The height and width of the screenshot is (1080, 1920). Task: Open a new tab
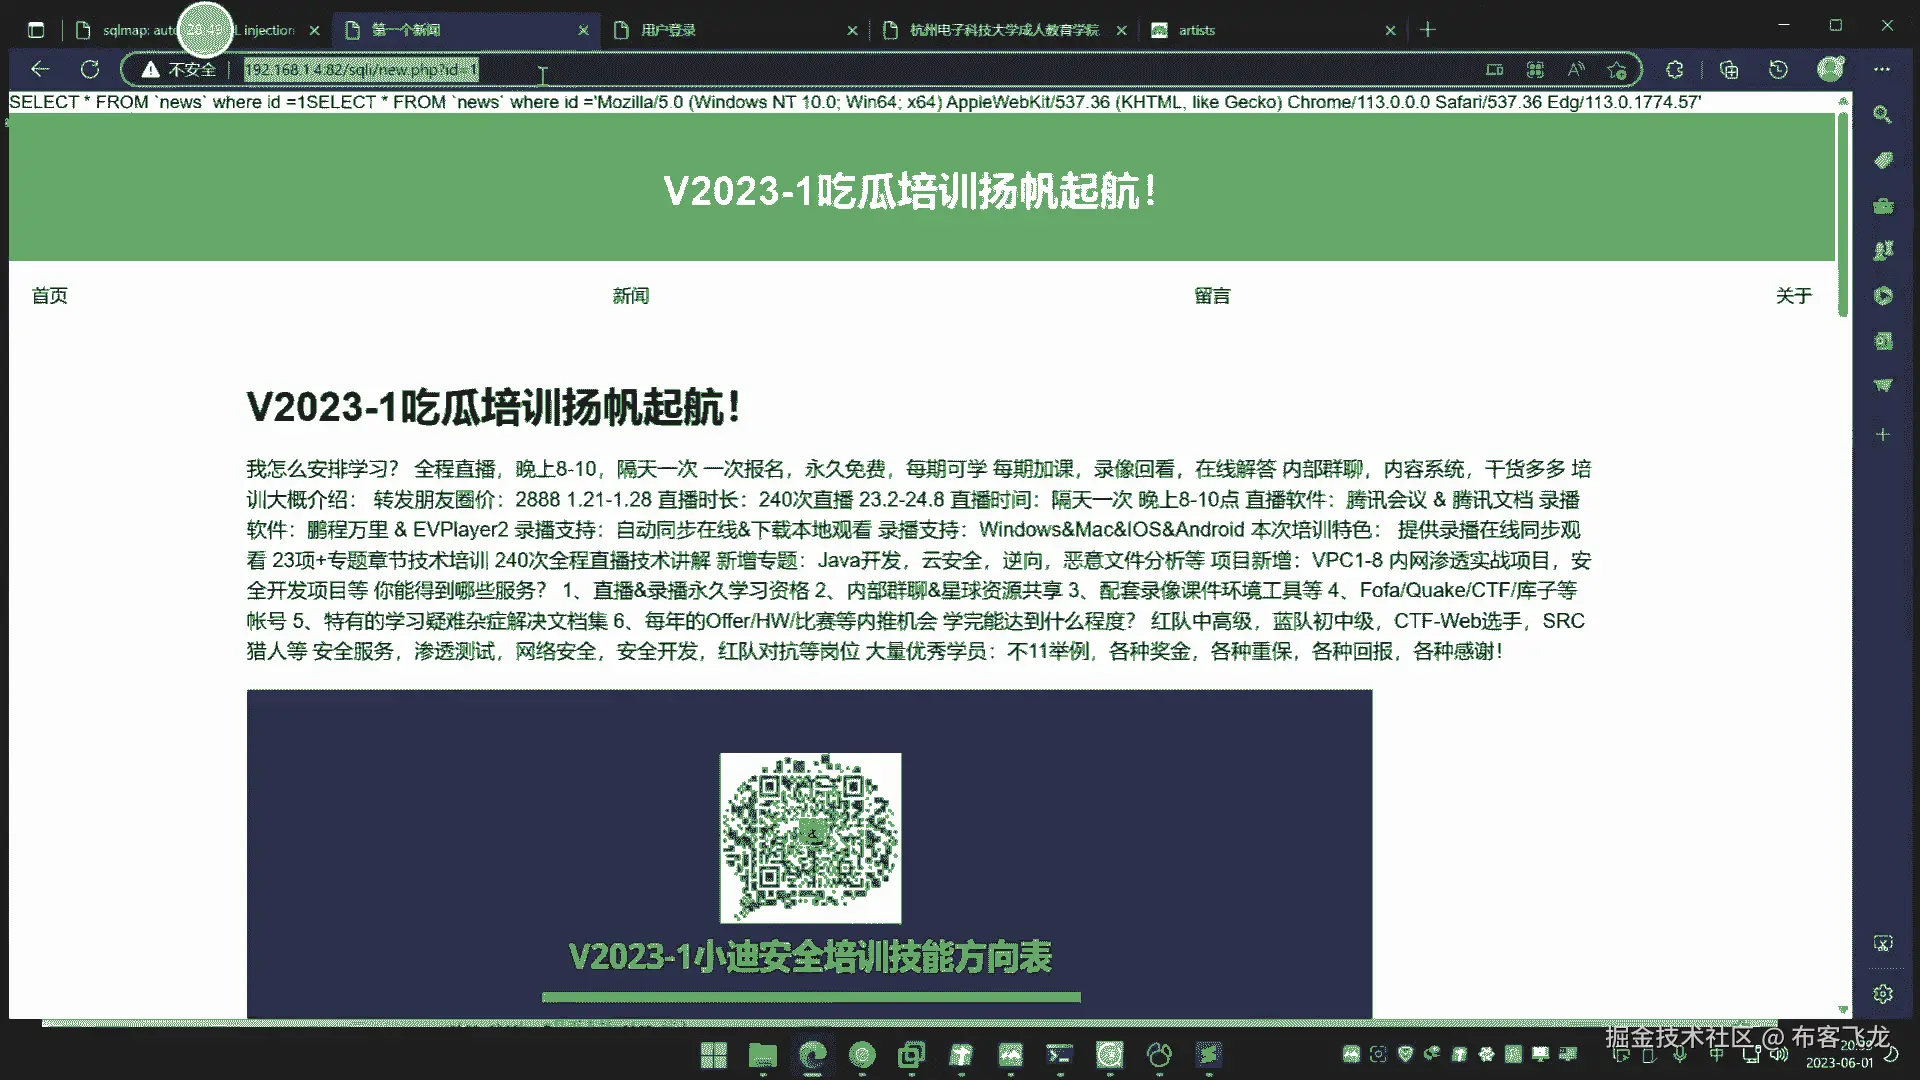[x=1428, y=30]
